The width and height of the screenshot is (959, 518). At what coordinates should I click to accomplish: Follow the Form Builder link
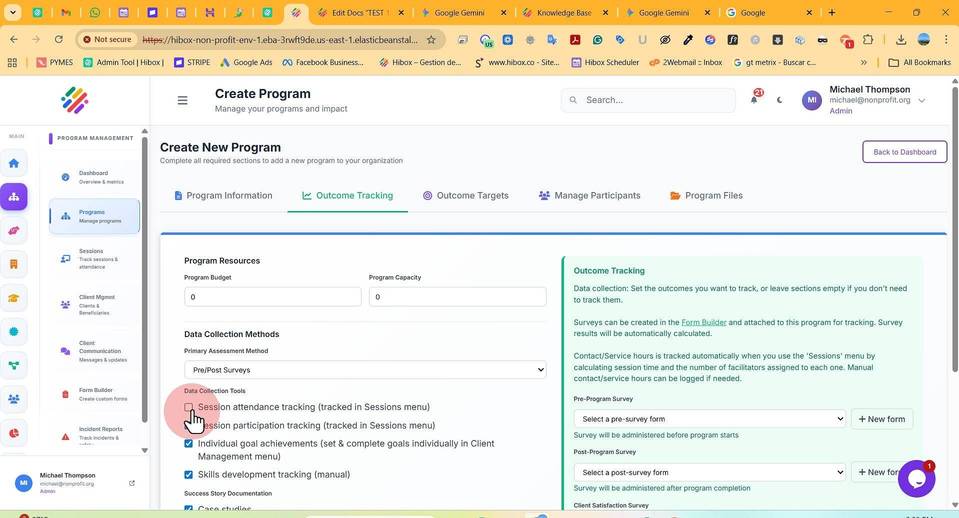click(703, 322)
